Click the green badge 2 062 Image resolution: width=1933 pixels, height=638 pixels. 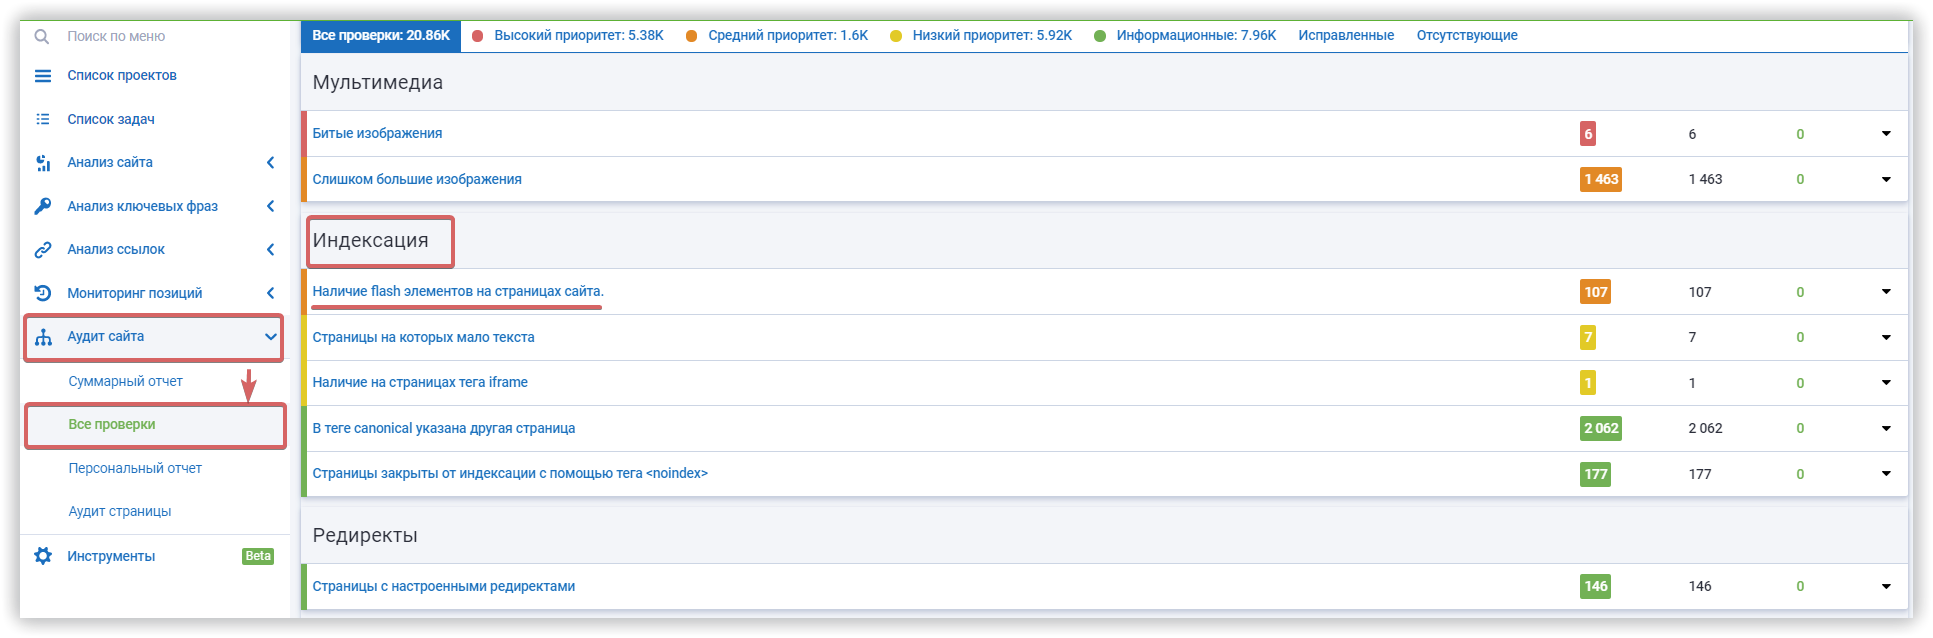(1601, 428)
